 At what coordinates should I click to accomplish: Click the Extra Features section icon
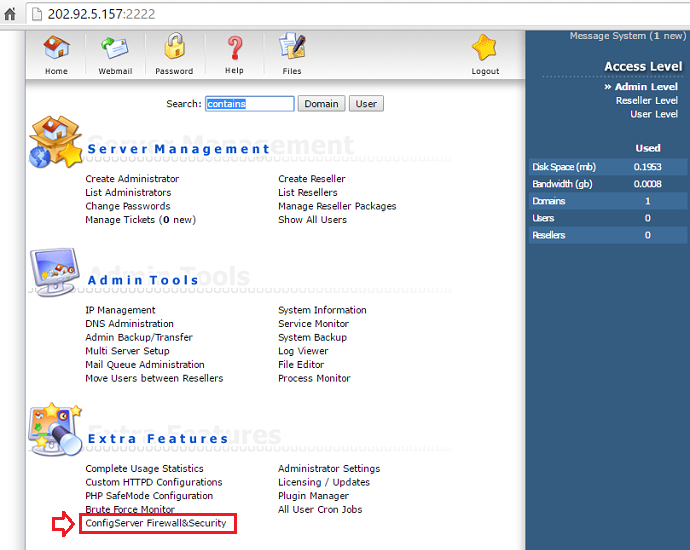pyautogui.click(x=55, y=429)
